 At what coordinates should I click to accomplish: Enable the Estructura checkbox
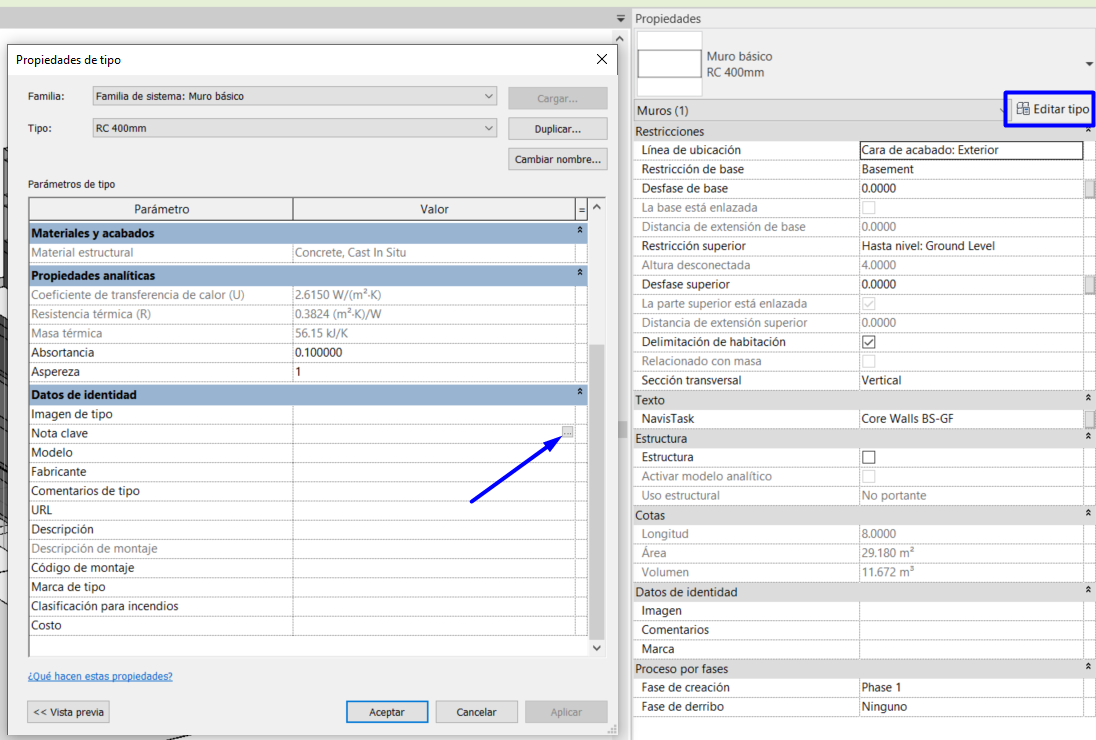point(868,457)
